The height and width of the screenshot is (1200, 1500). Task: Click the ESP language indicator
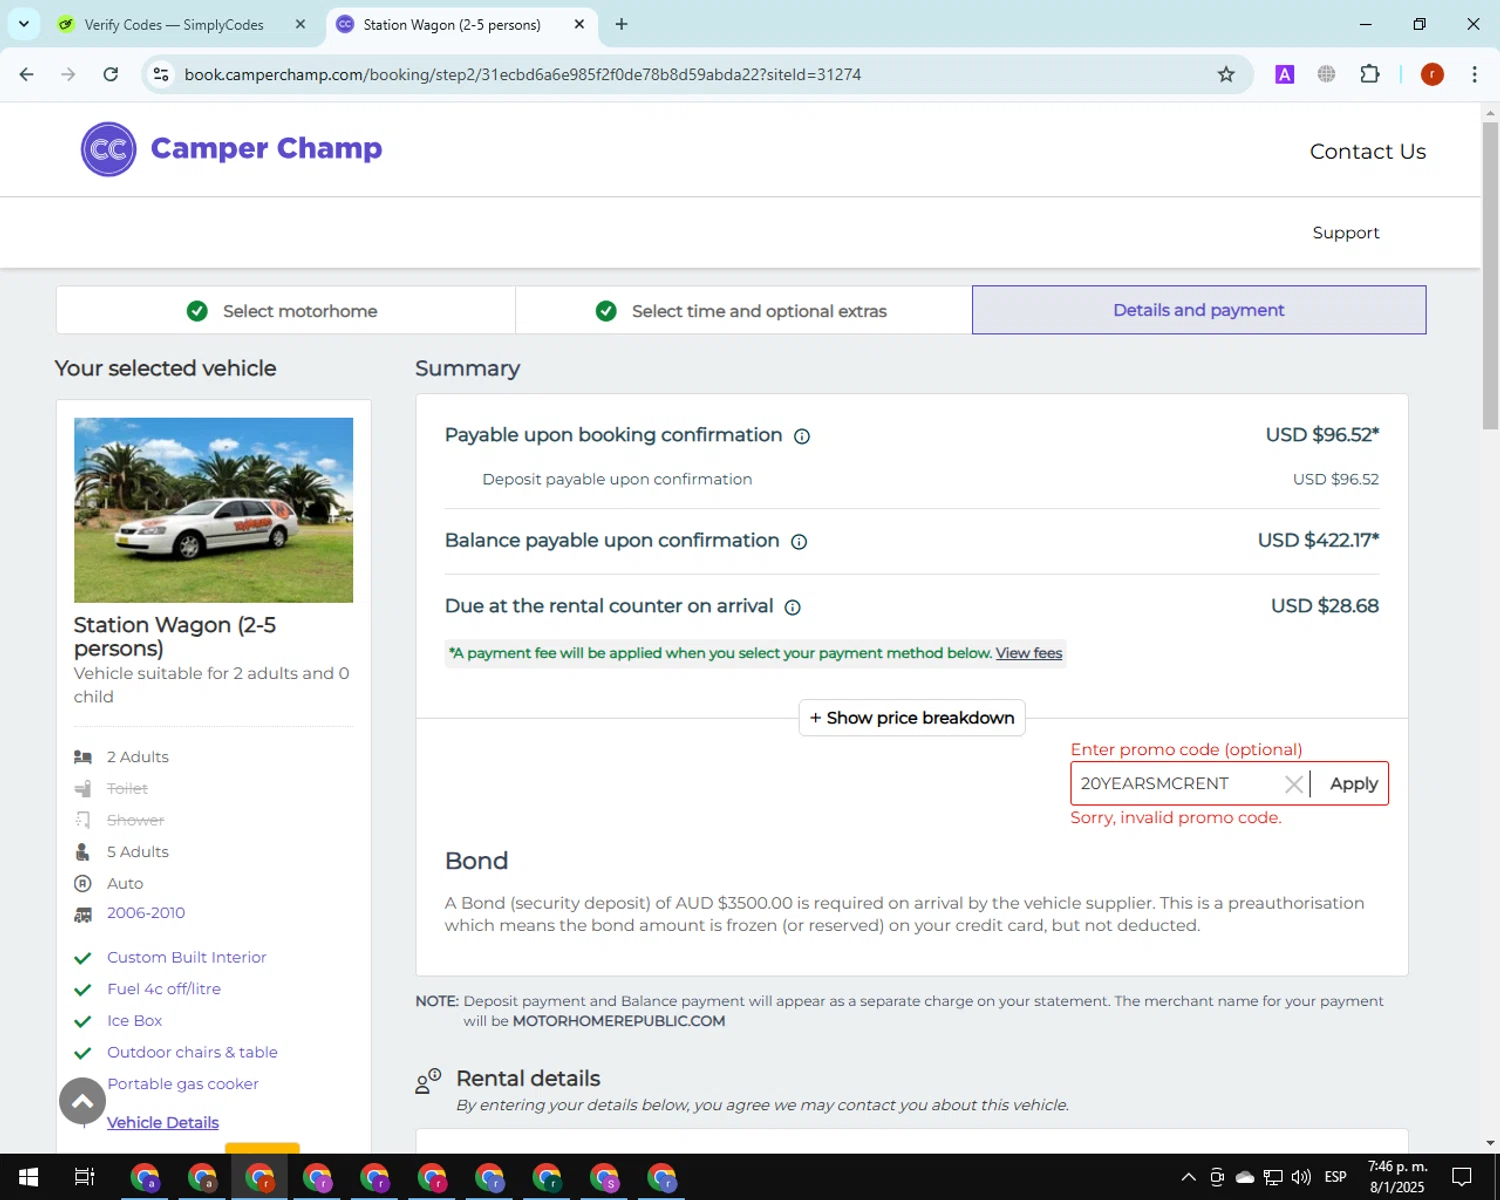[1336, 1177]
